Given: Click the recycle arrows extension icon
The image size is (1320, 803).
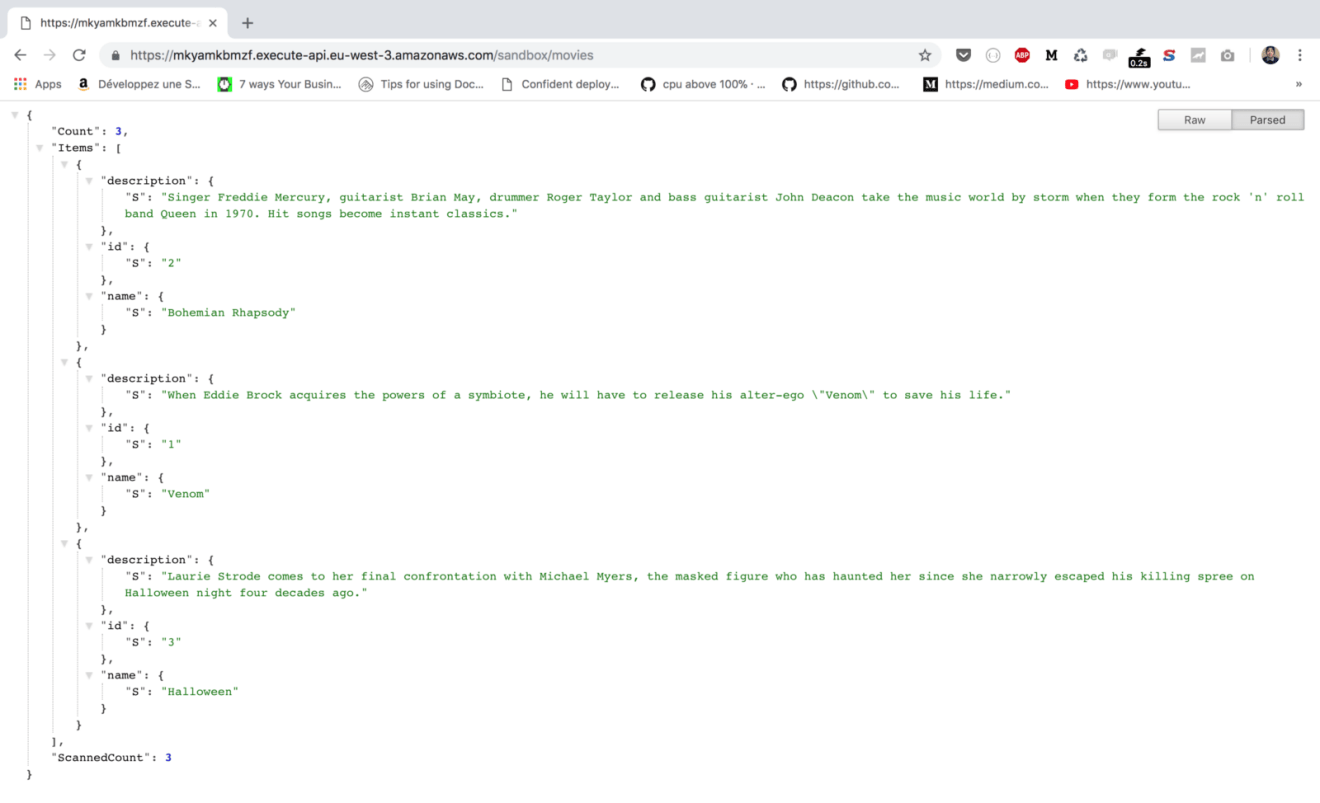Looking at the screenshot, I should point(1080,55).
